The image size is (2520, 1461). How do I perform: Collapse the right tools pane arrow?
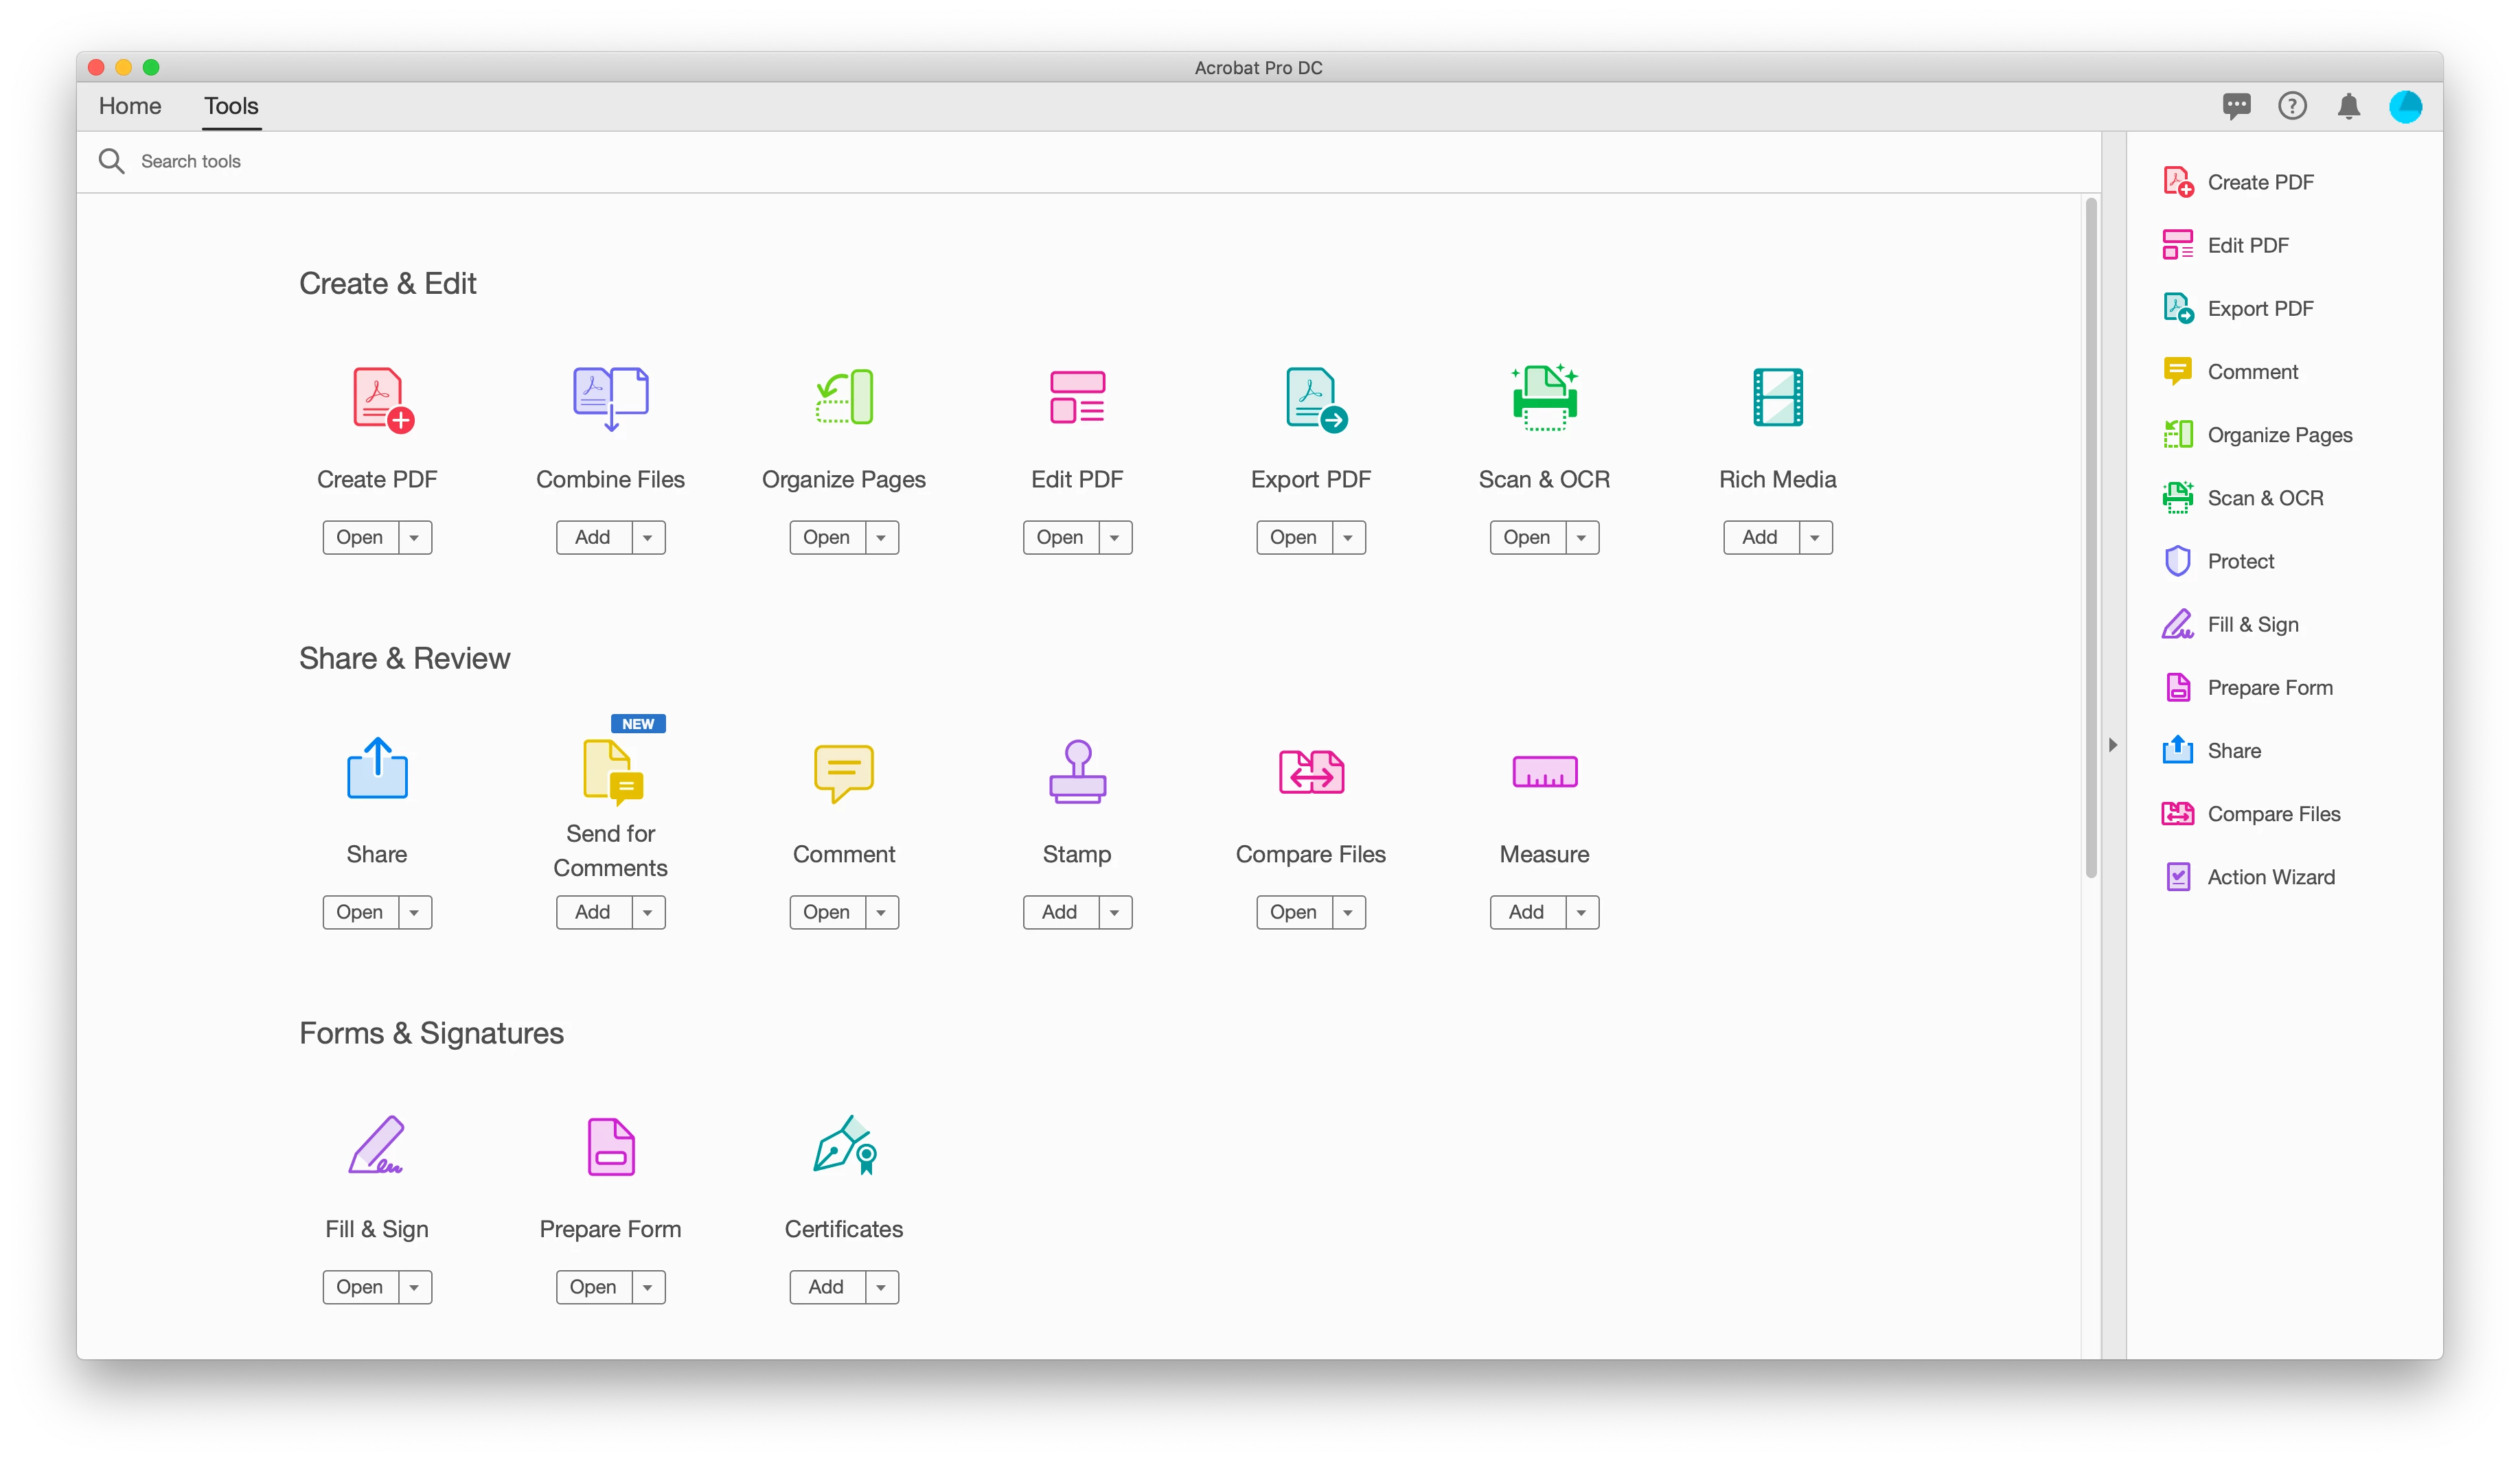click(x=2112, y=745)
